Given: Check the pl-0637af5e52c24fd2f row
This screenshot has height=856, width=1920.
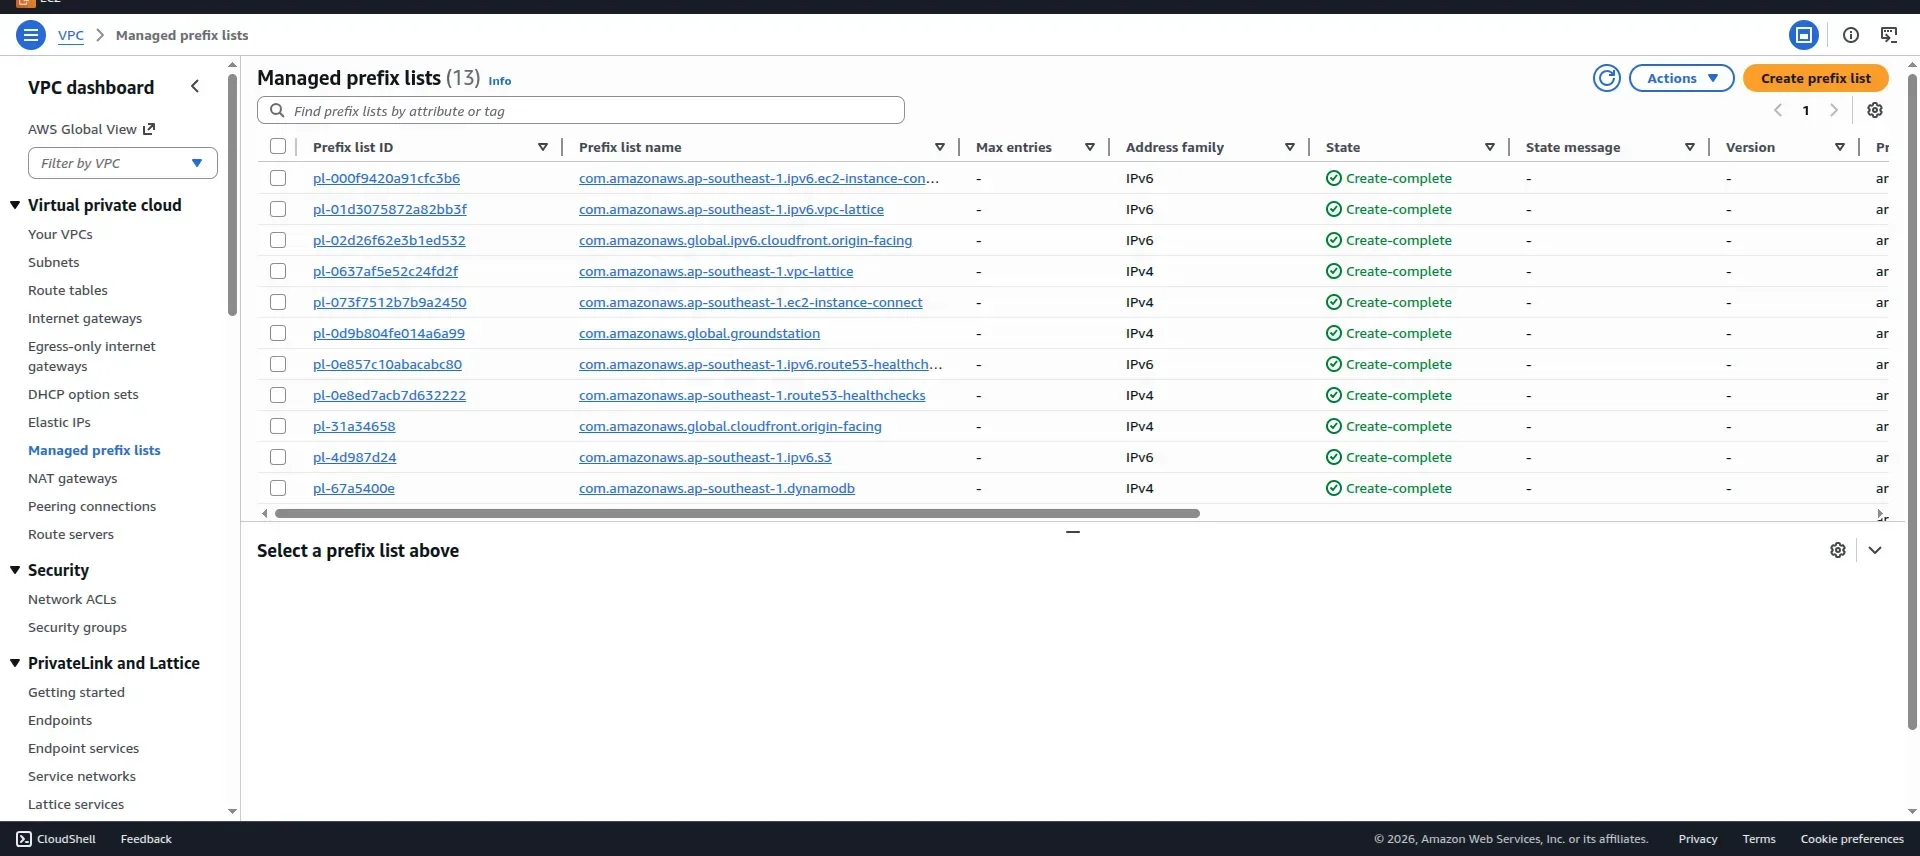Looking at the screenshot, I should click(x=278, y=271).
